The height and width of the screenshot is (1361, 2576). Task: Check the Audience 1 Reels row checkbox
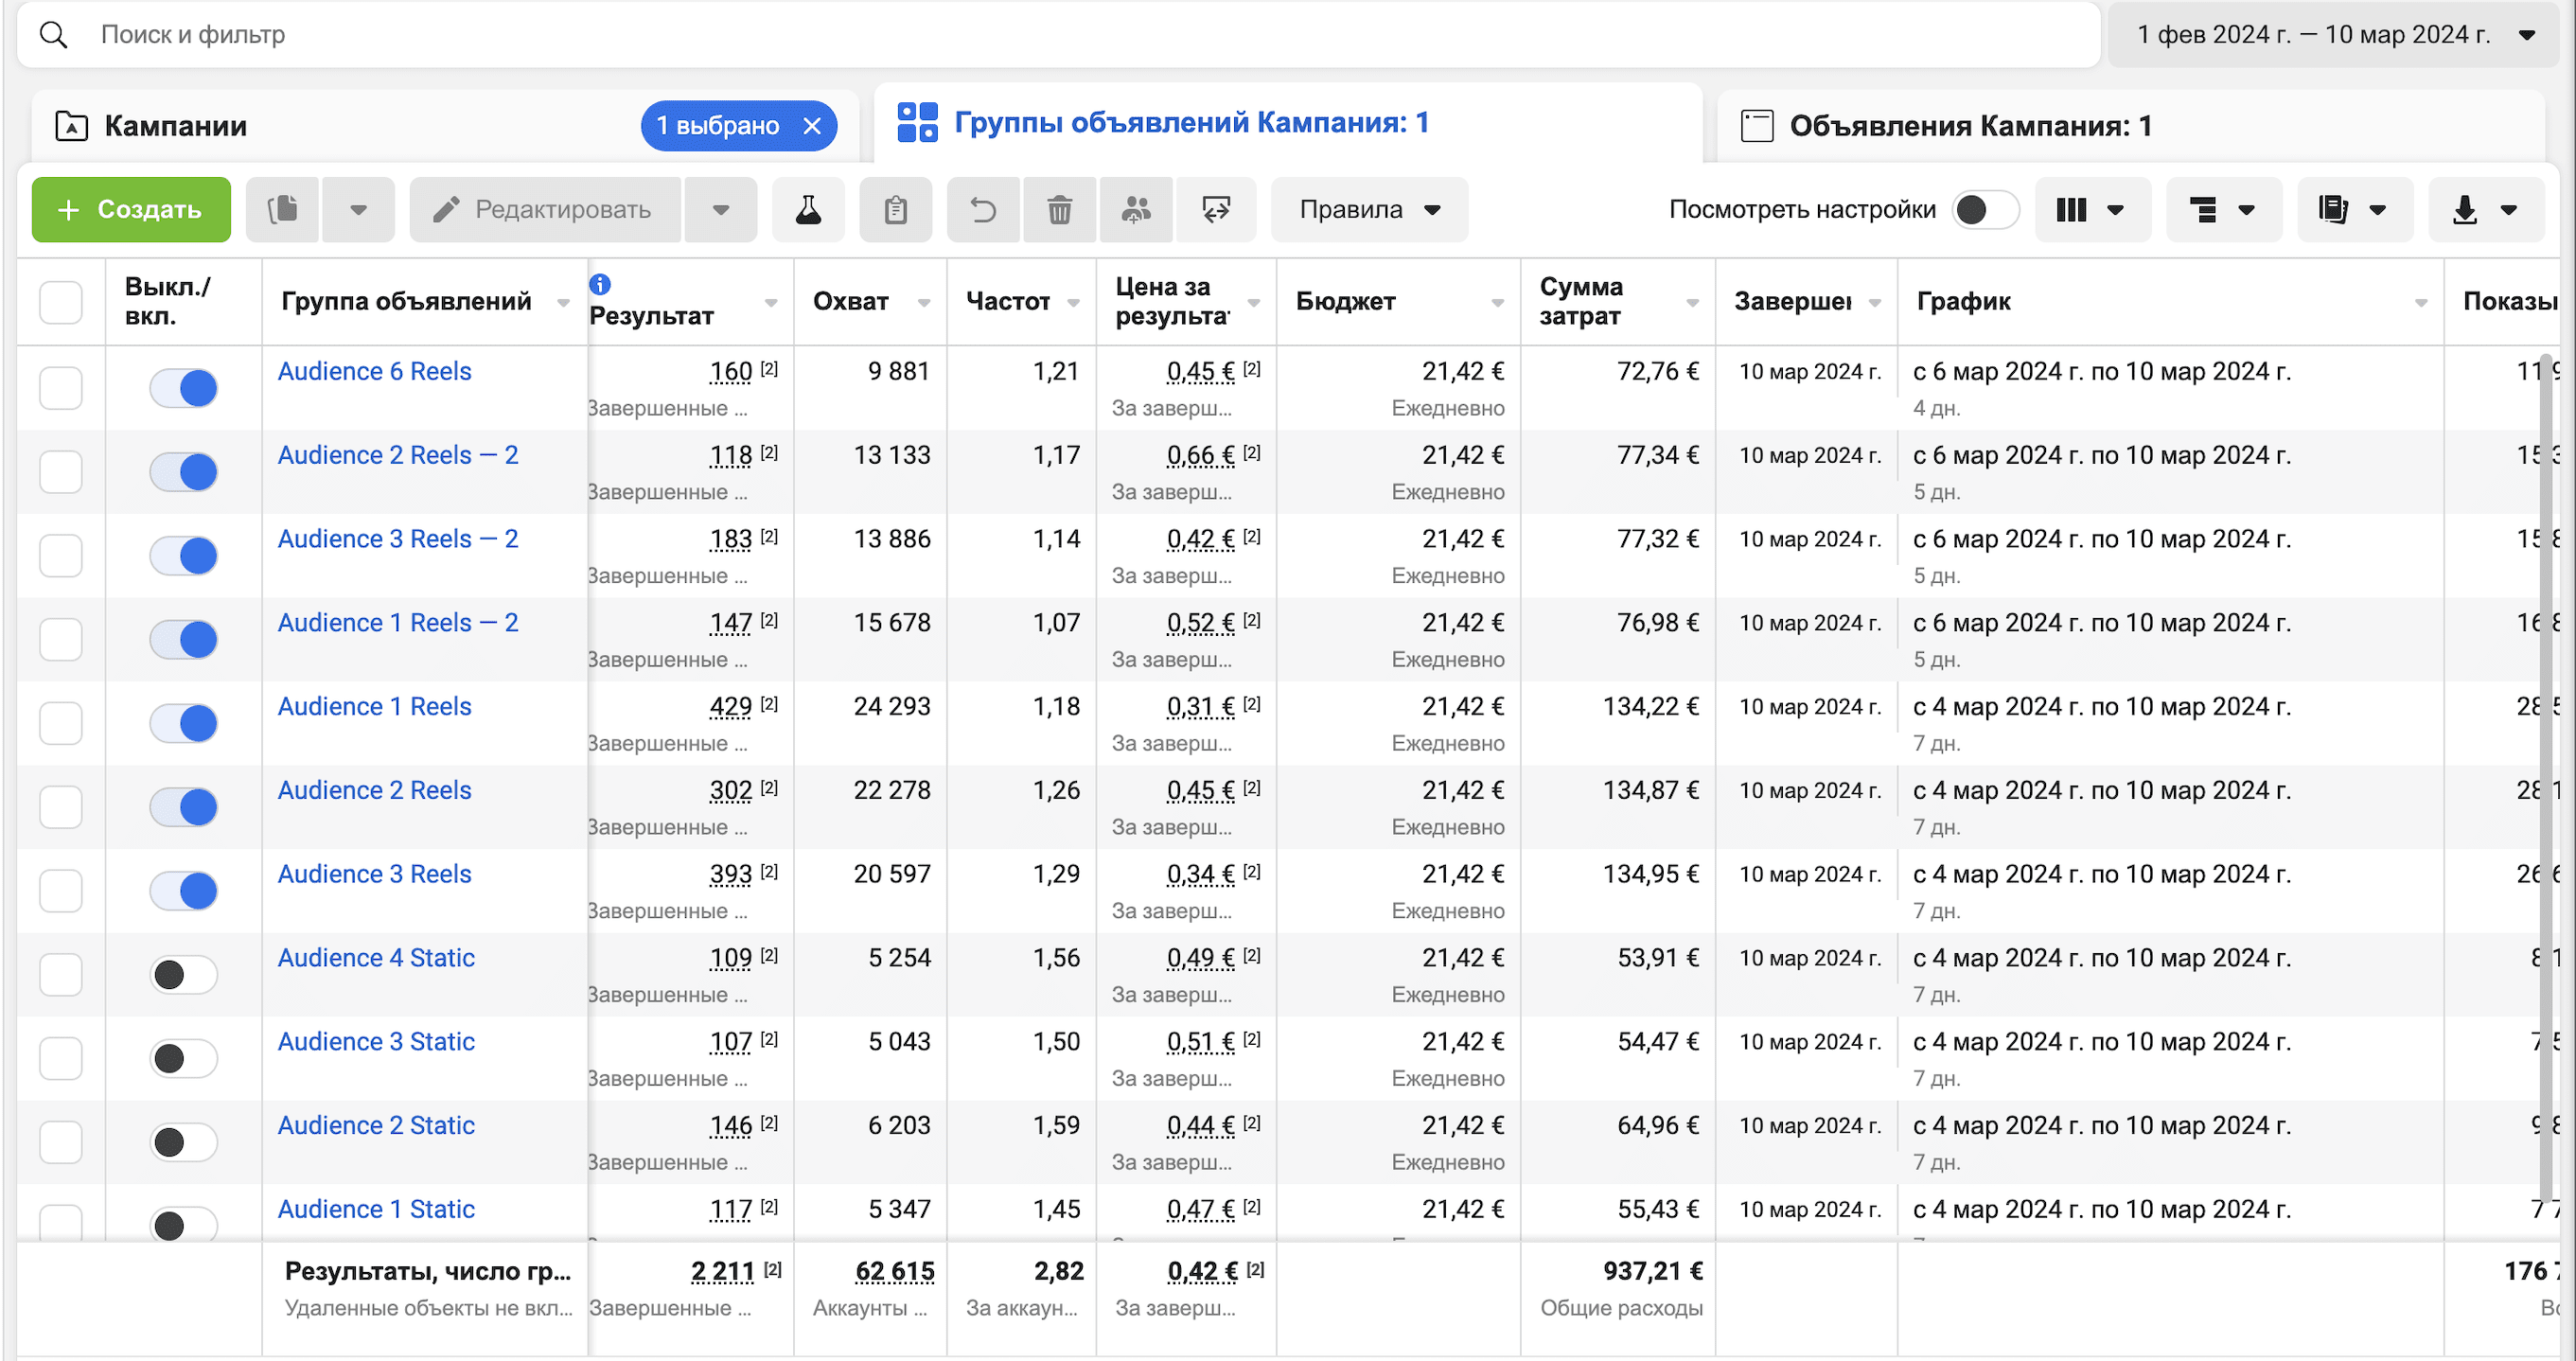(x=61, y=723)
